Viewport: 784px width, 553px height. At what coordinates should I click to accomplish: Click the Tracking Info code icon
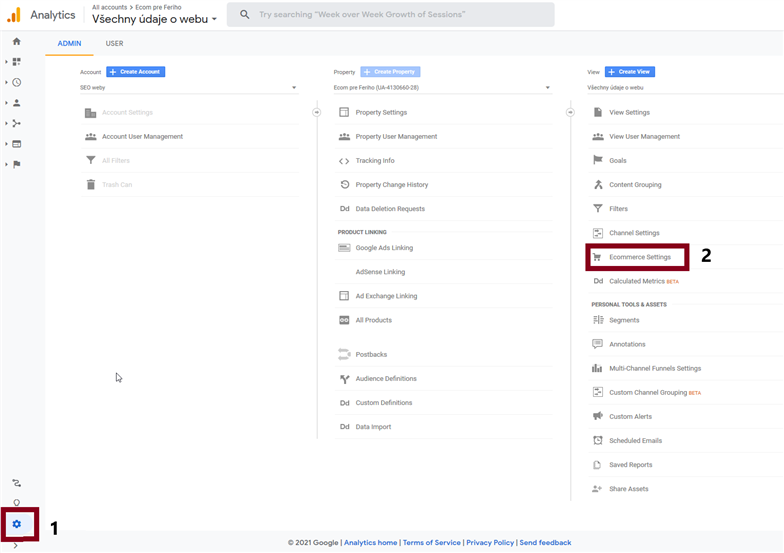pyautogui.click(x=344, y=161)
